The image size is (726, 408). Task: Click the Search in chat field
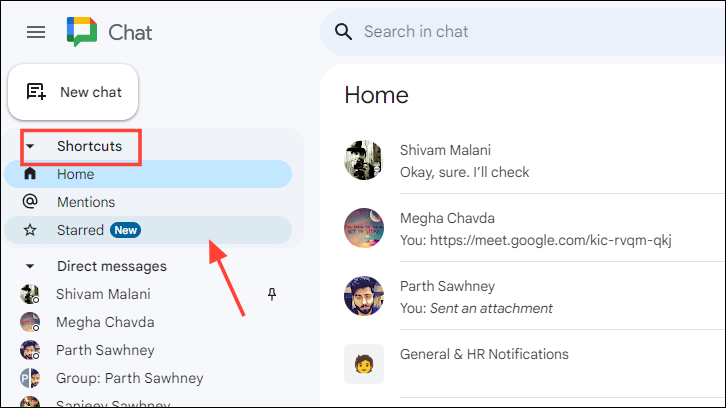click(523, 31)
